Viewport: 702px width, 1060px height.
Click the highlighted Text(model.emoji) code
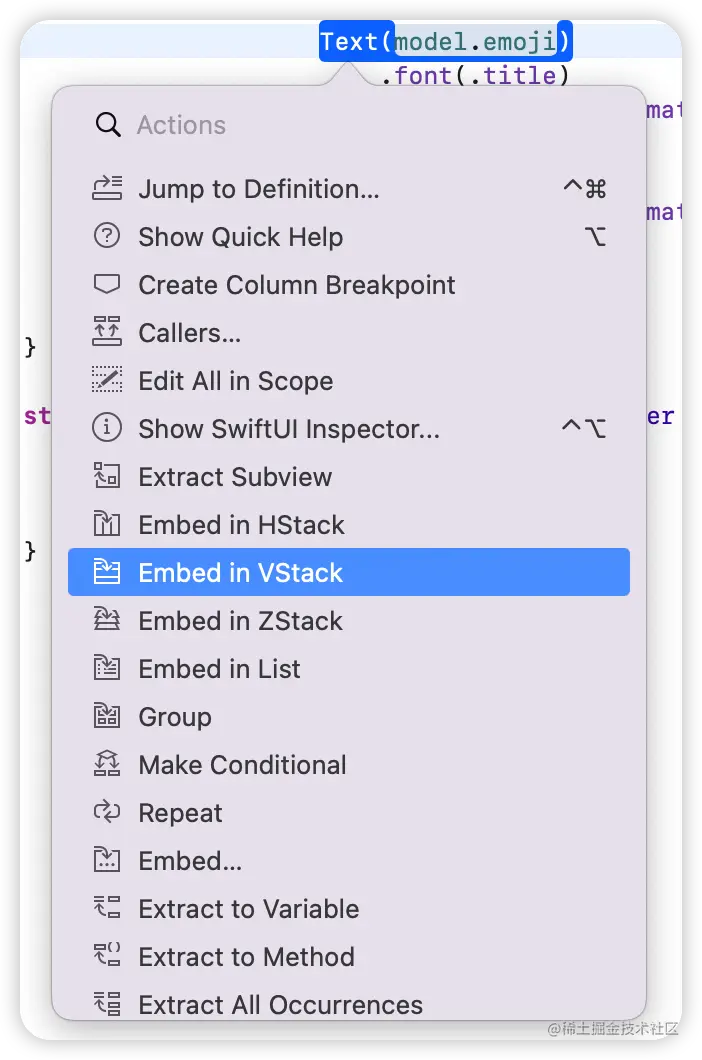point(446,42)
